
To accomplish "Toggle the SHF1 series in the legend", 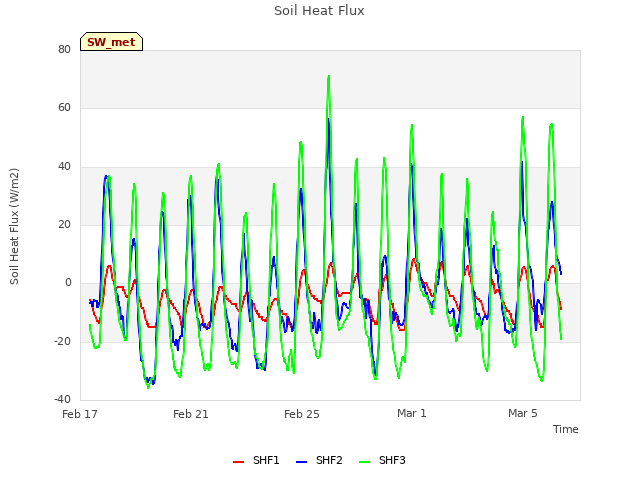I will pyautogui.click(x=256, y=460).
